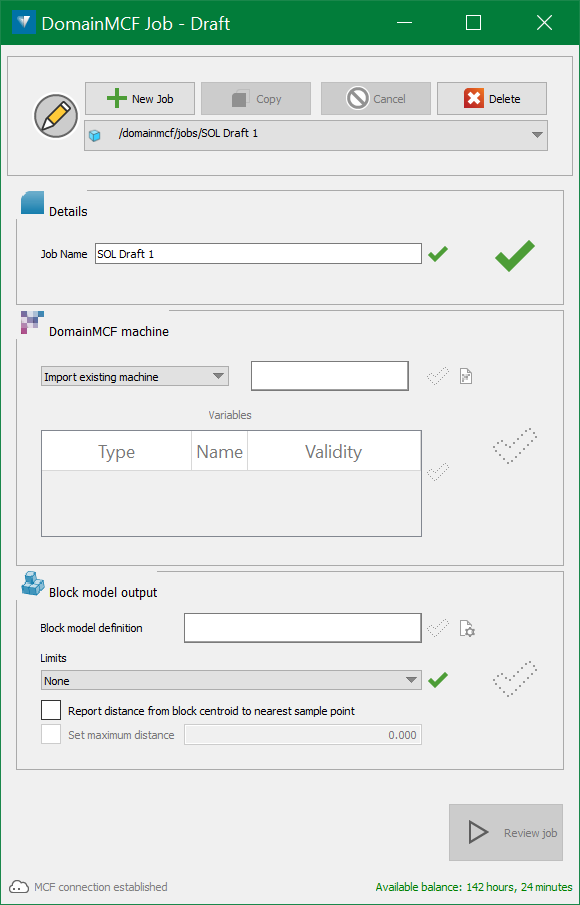Click the Limits green validity checkmark
580x905 pixels.
(x=438, y=680)
